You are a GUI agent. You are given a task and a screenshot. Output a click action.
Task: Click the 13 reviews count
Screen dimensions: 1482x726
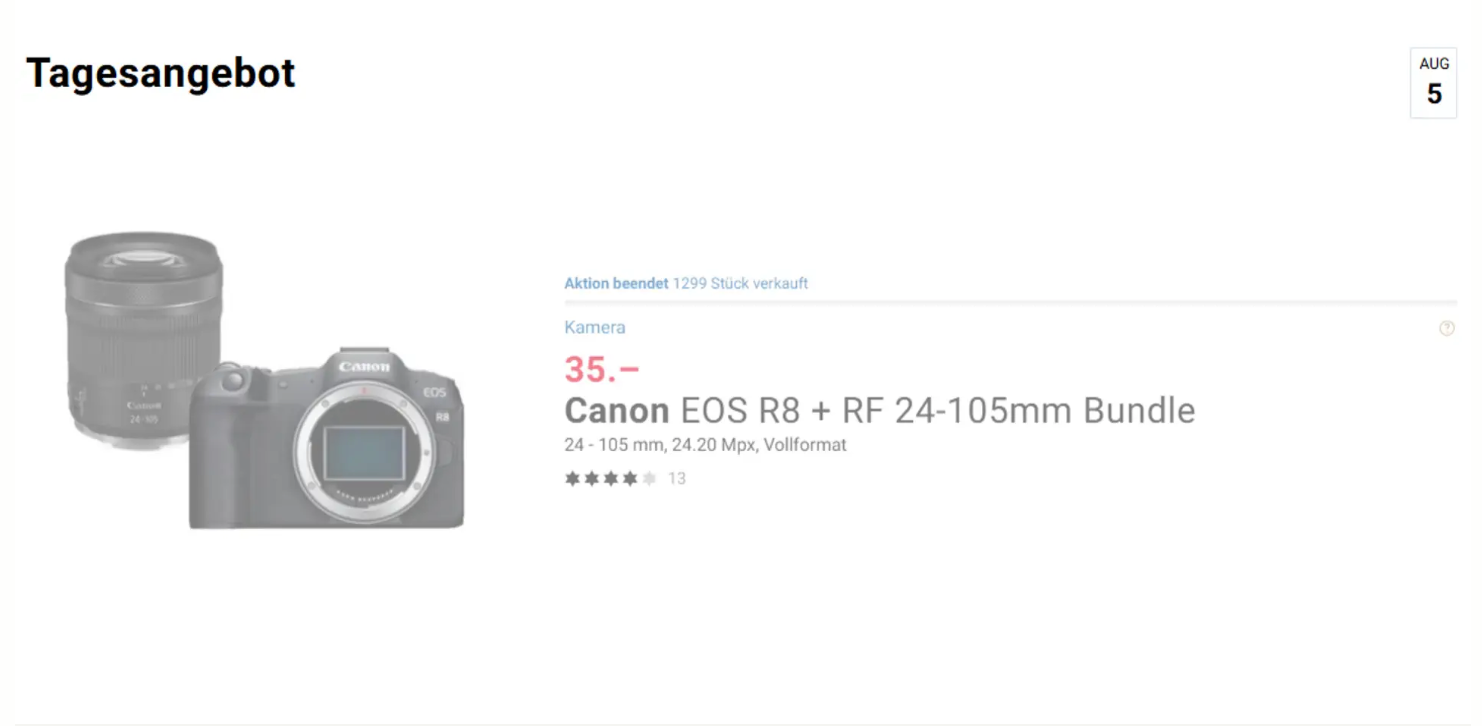coord(676,478)
